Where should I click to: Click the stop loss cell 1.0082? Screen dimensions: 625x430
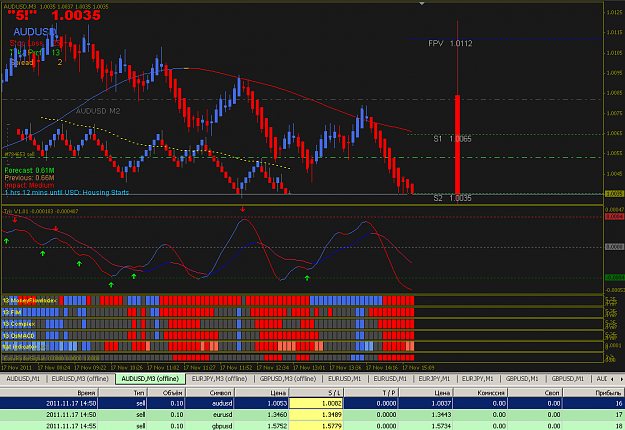point(316,403)
